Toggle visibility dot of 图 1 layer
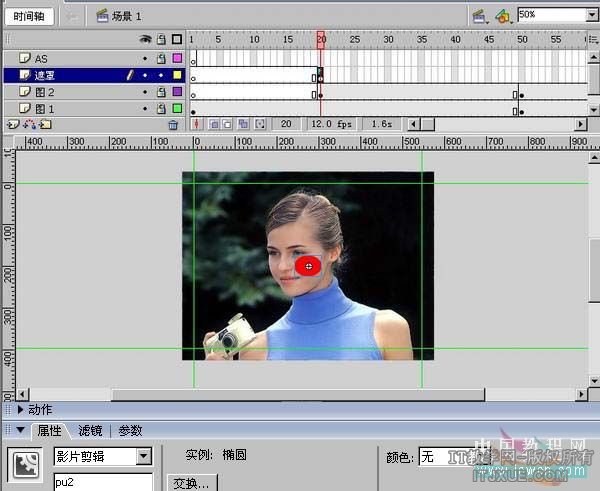Image resolution: width=600 pixels, height=491 pixels. pos(145,108)
